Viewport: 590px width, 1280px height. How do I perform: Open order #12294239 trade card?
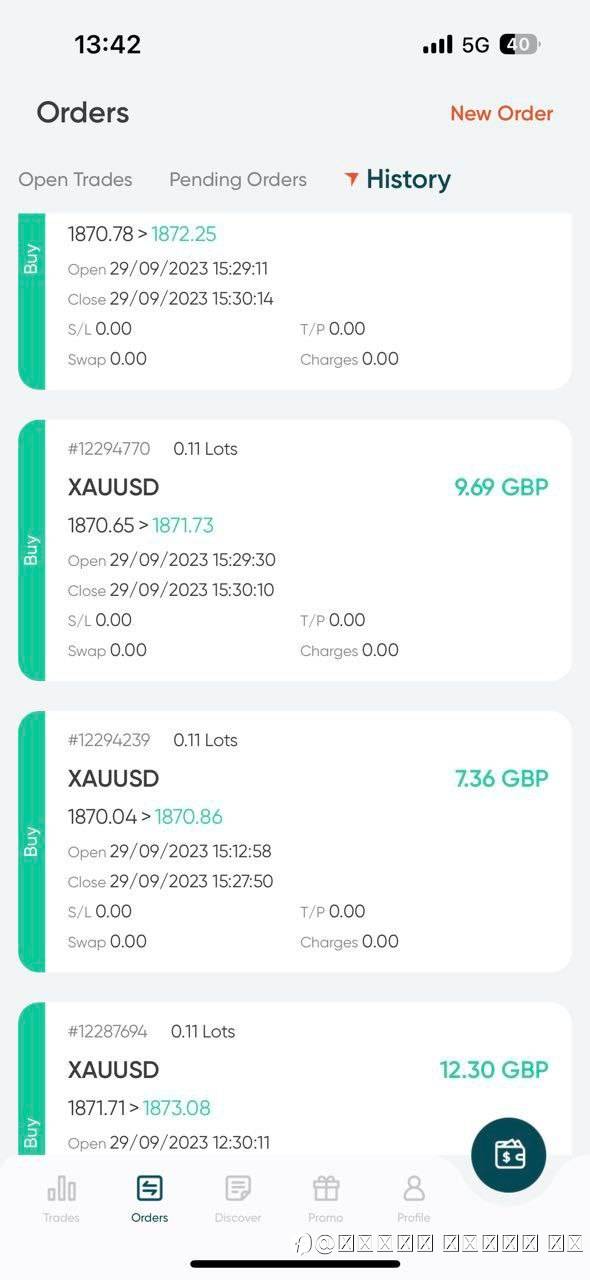(x=295, y=841)
